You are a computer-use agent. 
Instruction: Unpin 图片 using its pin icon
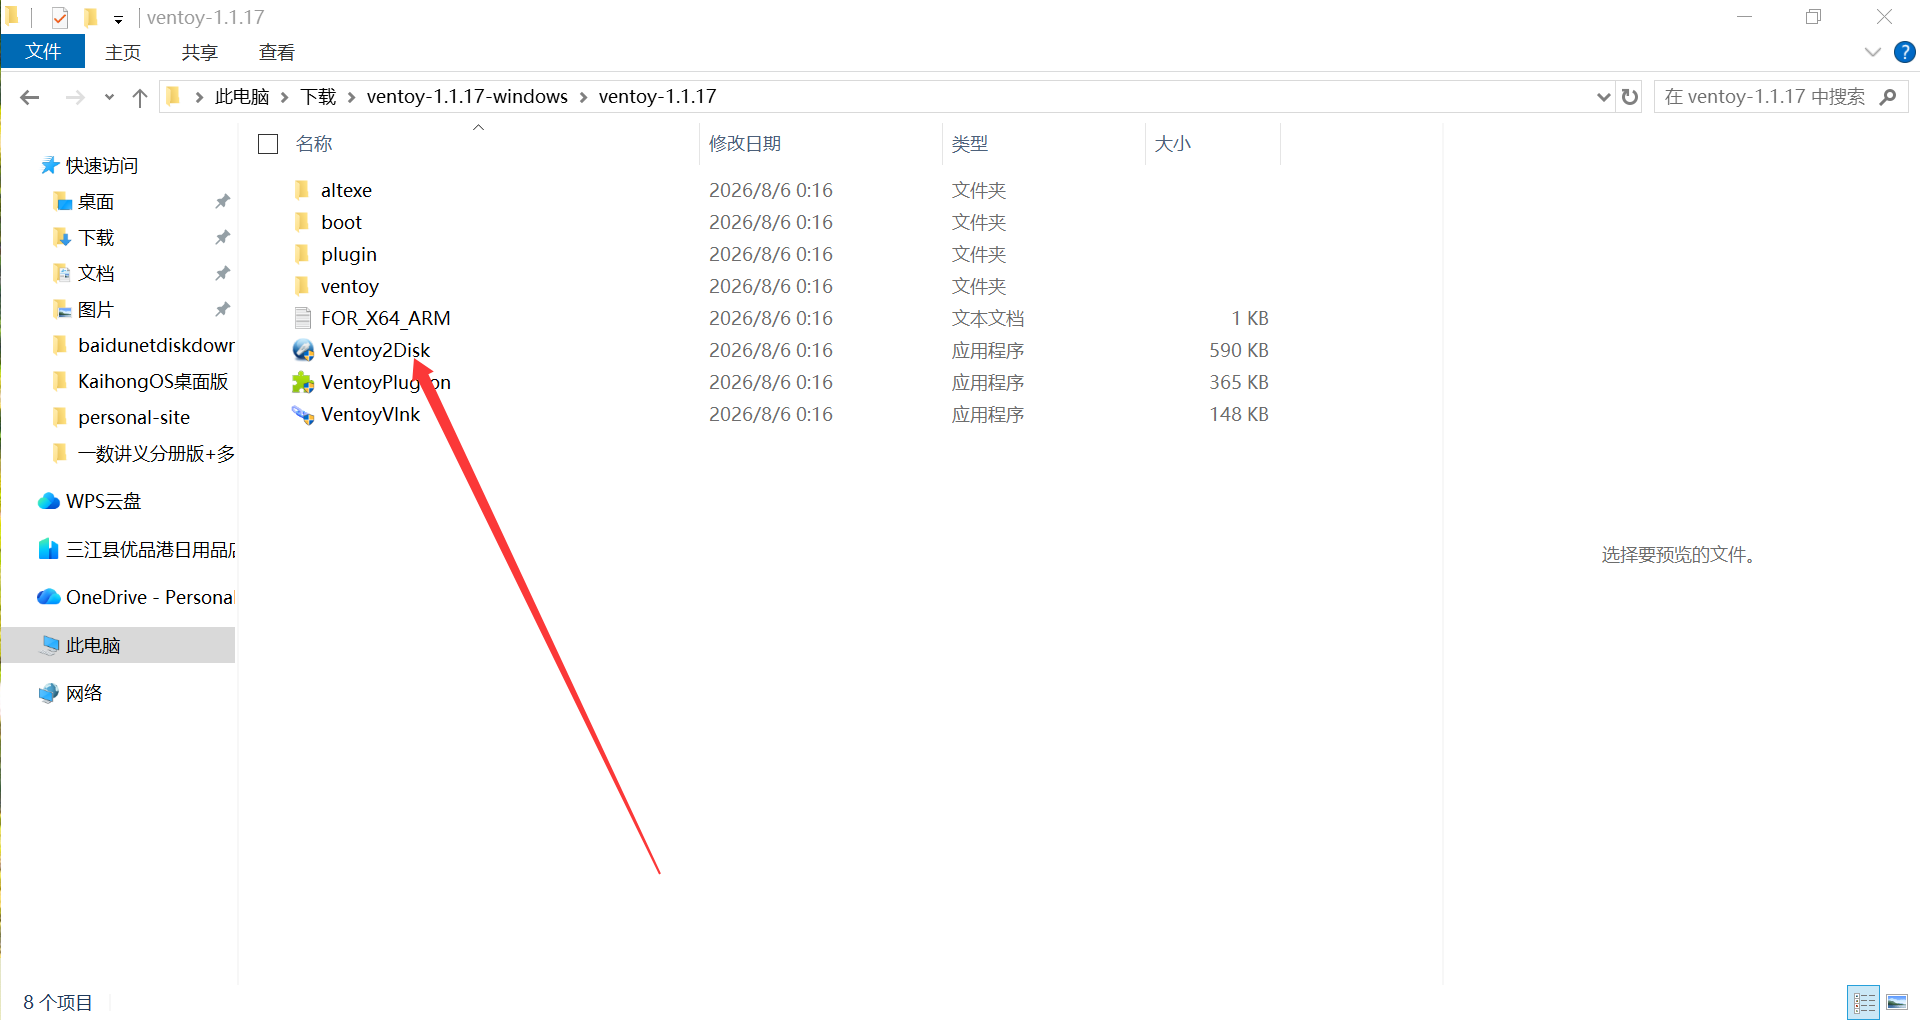[x=222, y=309]
